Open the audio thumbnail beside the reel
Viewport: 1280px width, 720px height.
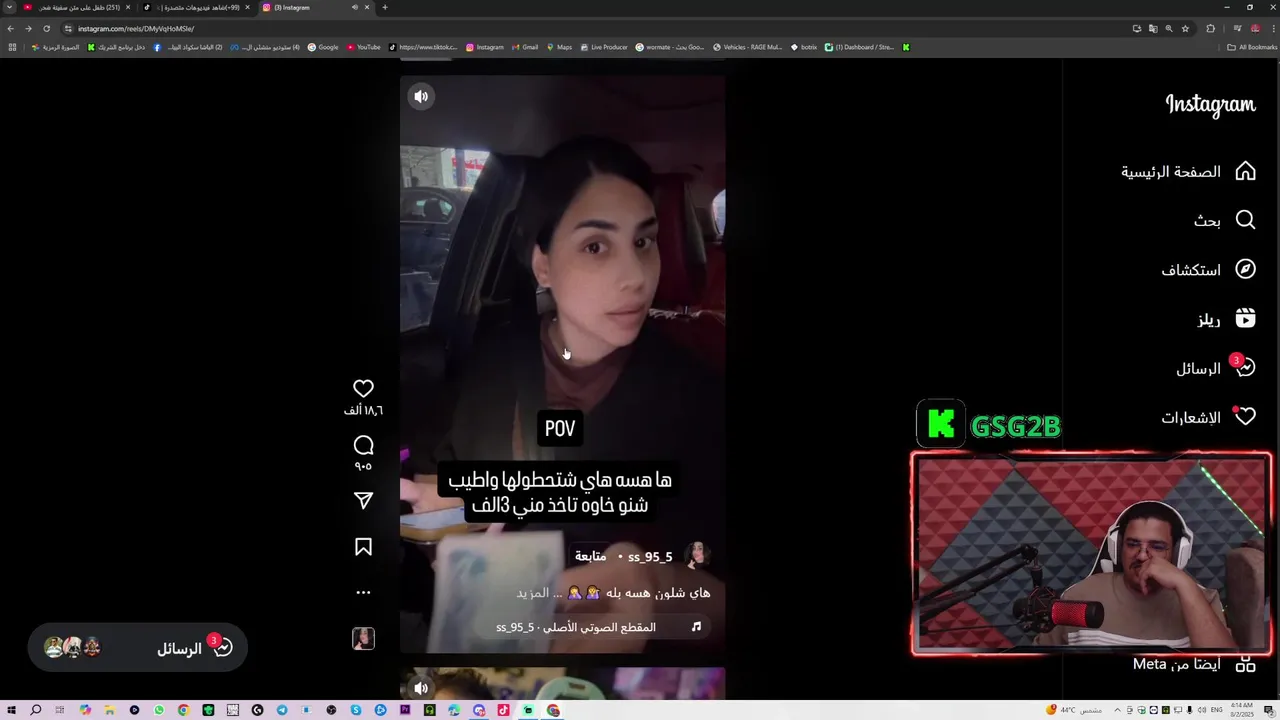(x=363, y=639)
